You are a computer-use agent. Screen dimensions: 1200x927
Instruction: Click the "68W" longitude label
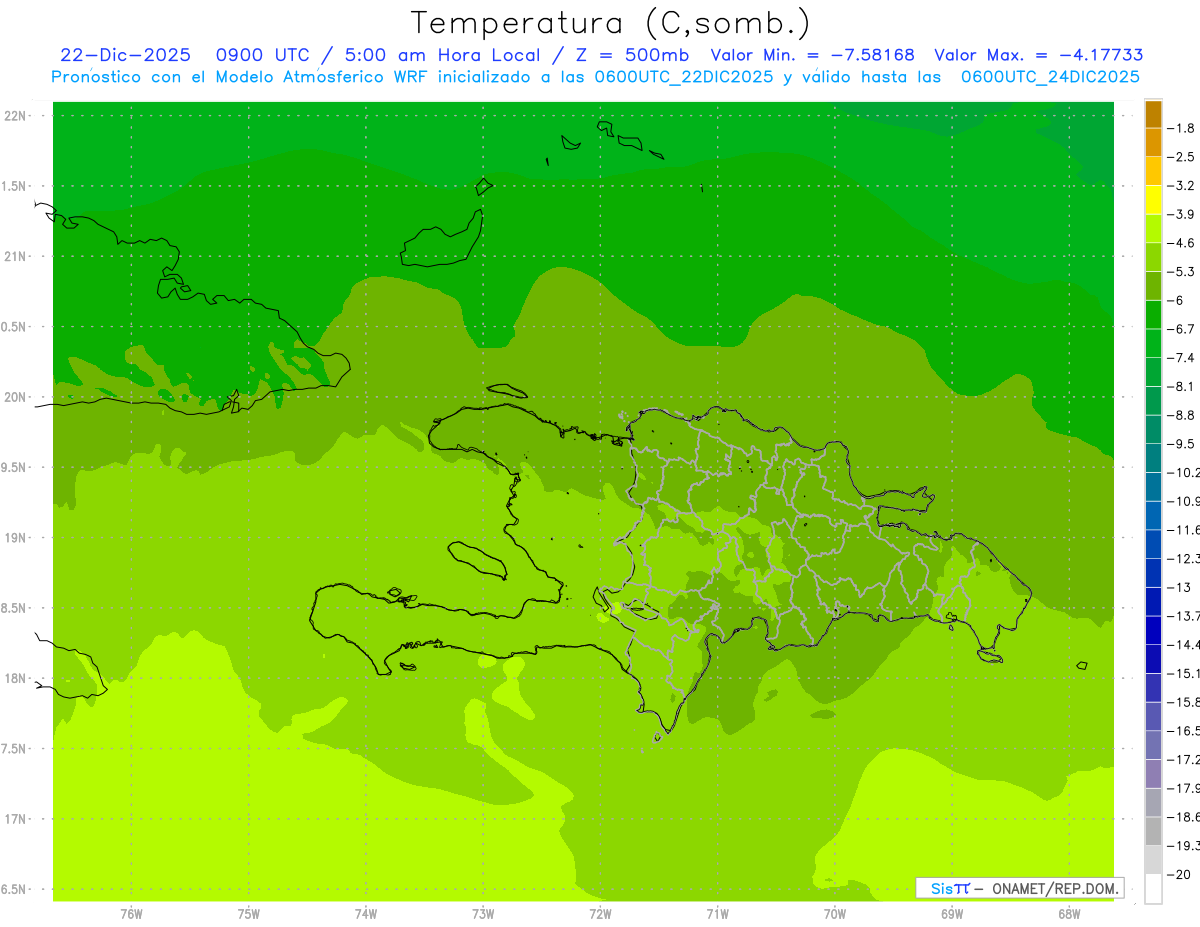(1069, 914)
